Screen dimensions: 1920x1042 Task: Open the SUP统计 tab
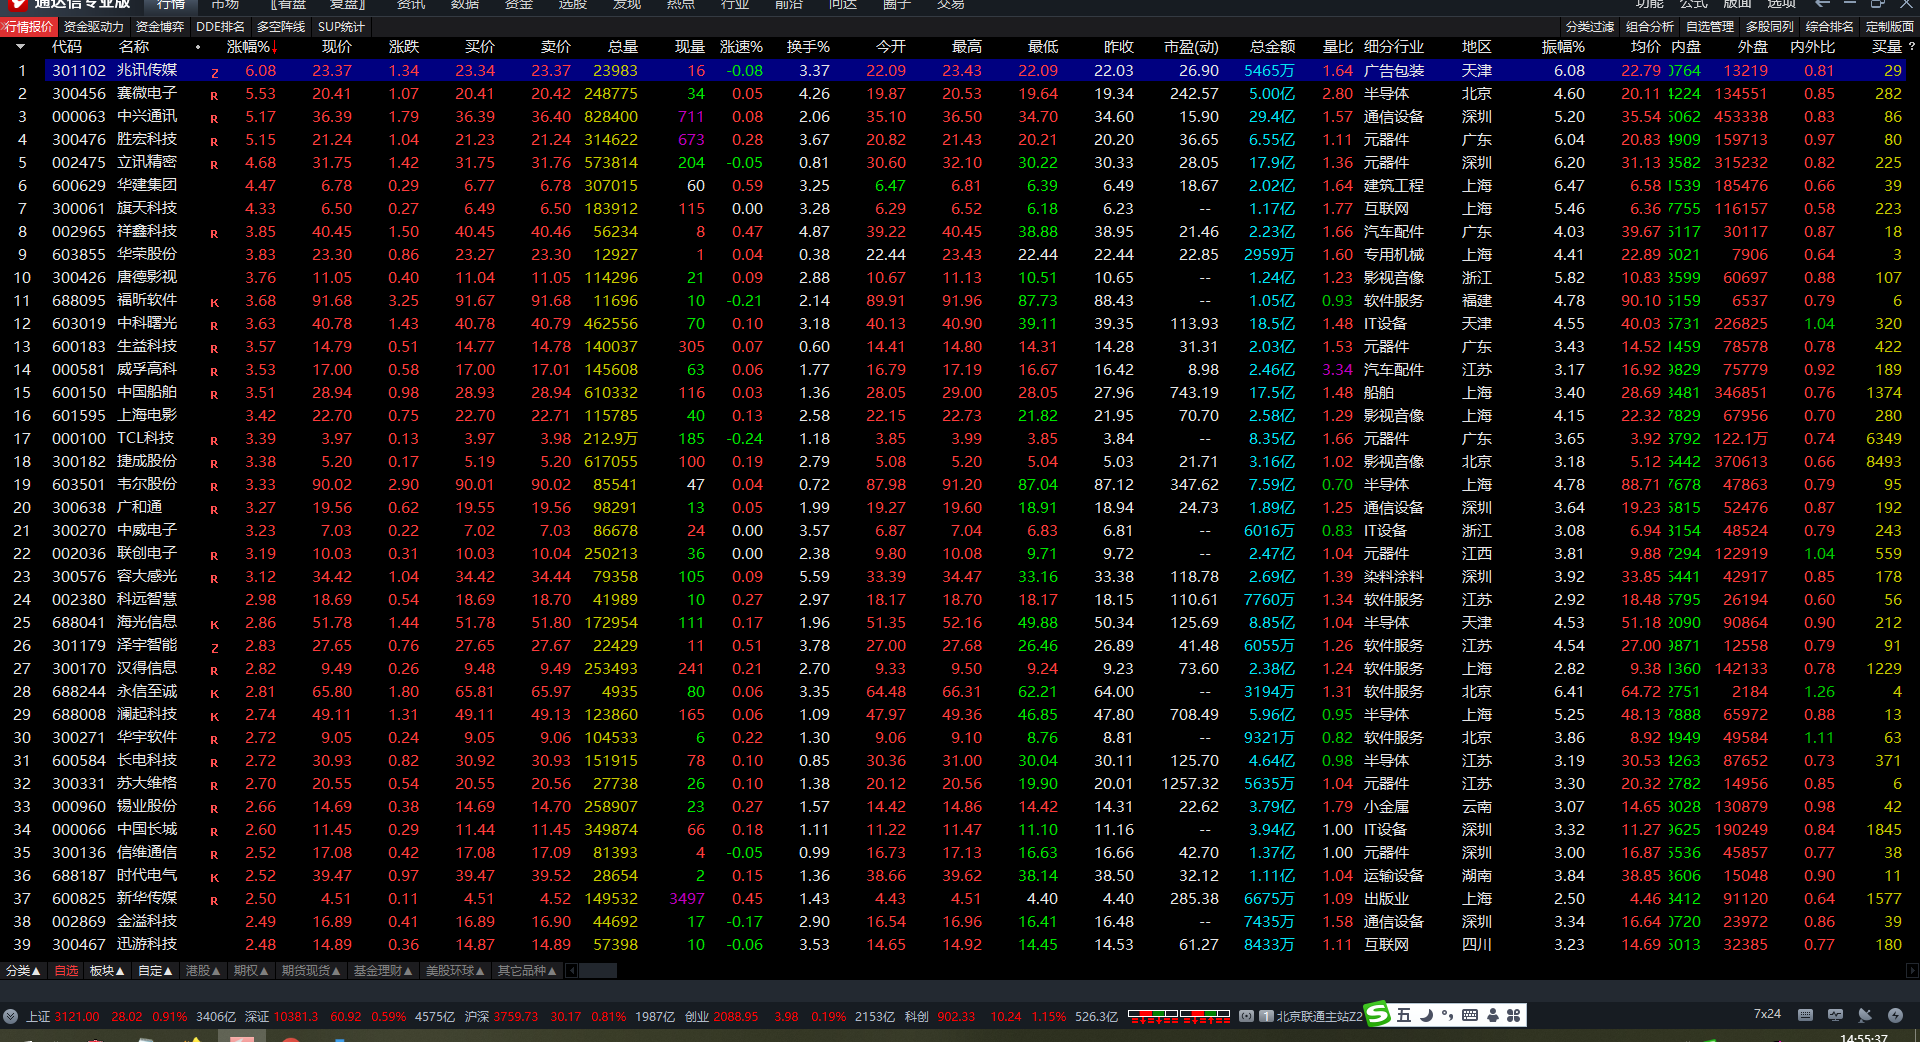pyautogui.click(x=341, y=27)
